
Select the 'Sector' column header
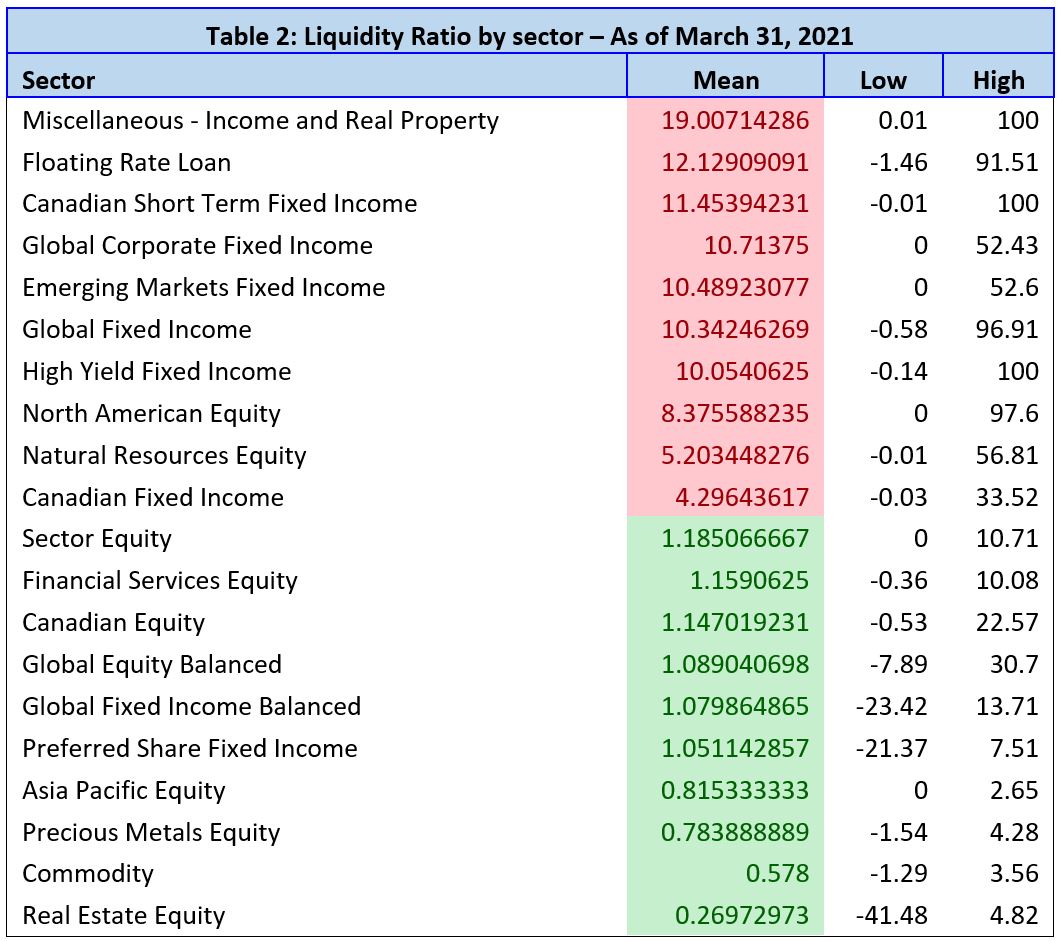coord(59,80)
